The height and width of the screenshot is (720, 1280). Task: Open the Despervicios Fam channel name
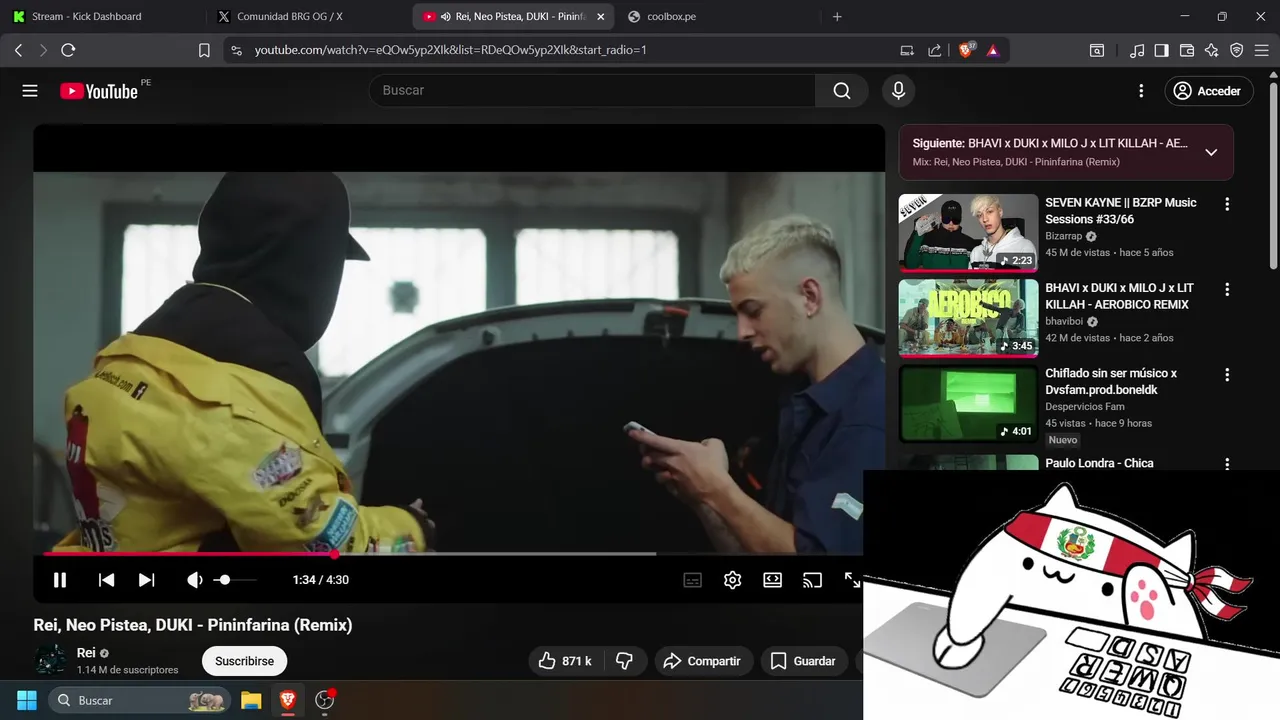1085,407
